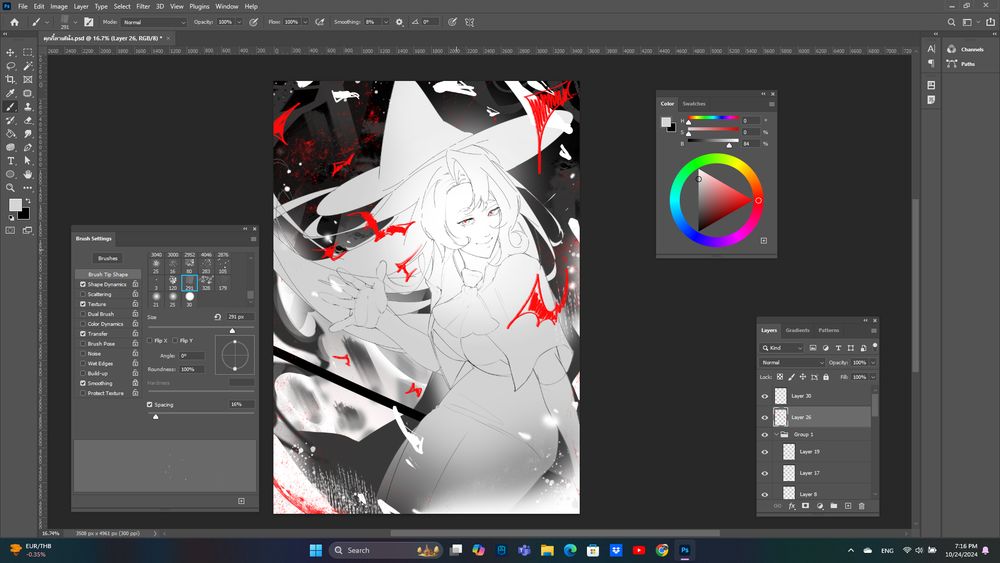Select the Clone Stamp tool
The width and height of the screenshot is (1000, 563).
coord(27,106)
